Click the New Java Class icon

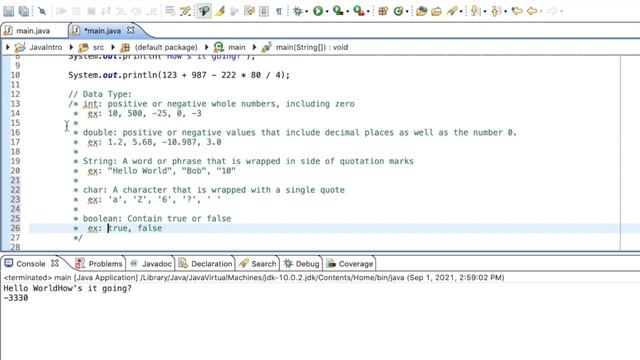(x=398, y=11)
